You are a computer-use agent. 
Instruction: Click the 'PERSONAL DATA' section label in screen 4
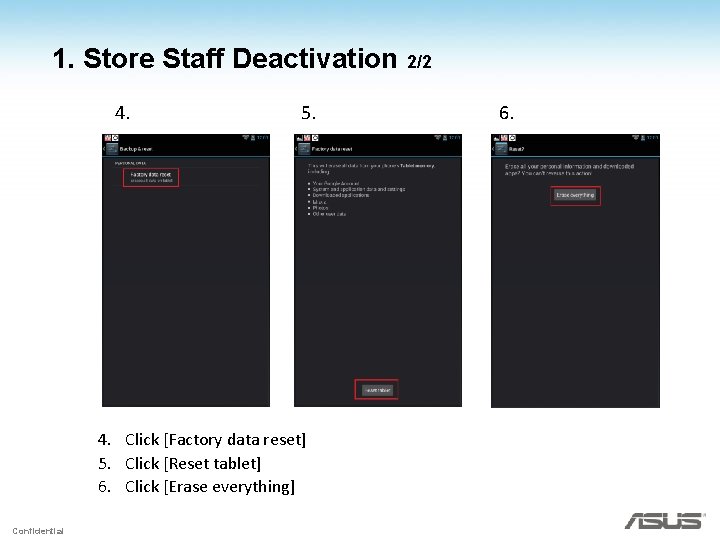(x=130, y=163)
